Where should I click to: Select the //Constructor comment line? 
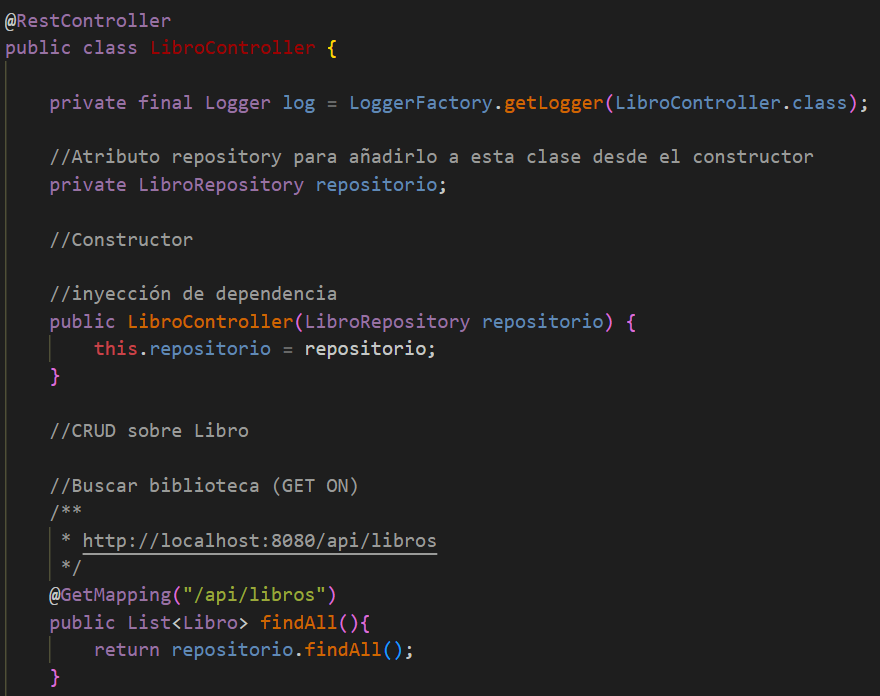pos(122,239)
